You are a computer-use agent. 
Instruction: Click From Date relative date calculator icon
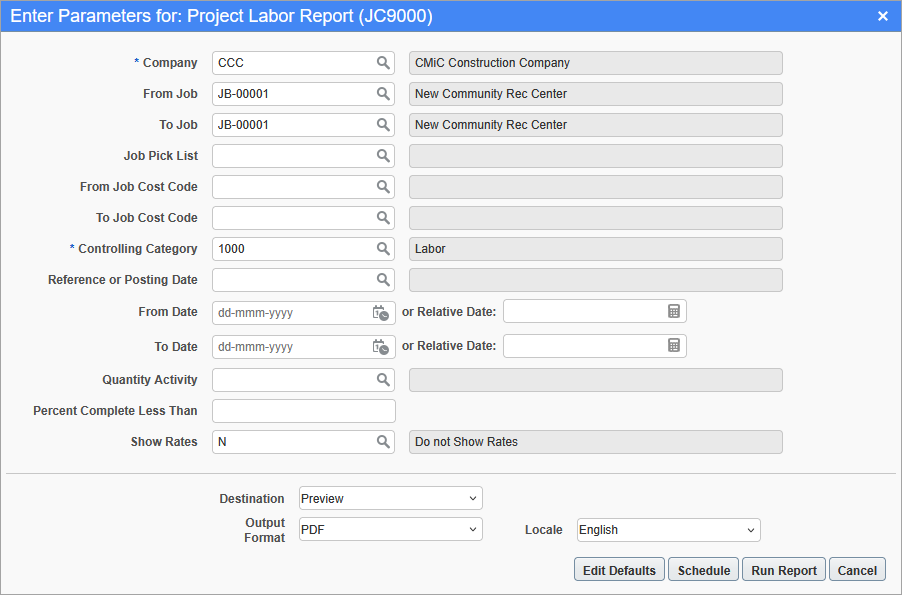674,311
